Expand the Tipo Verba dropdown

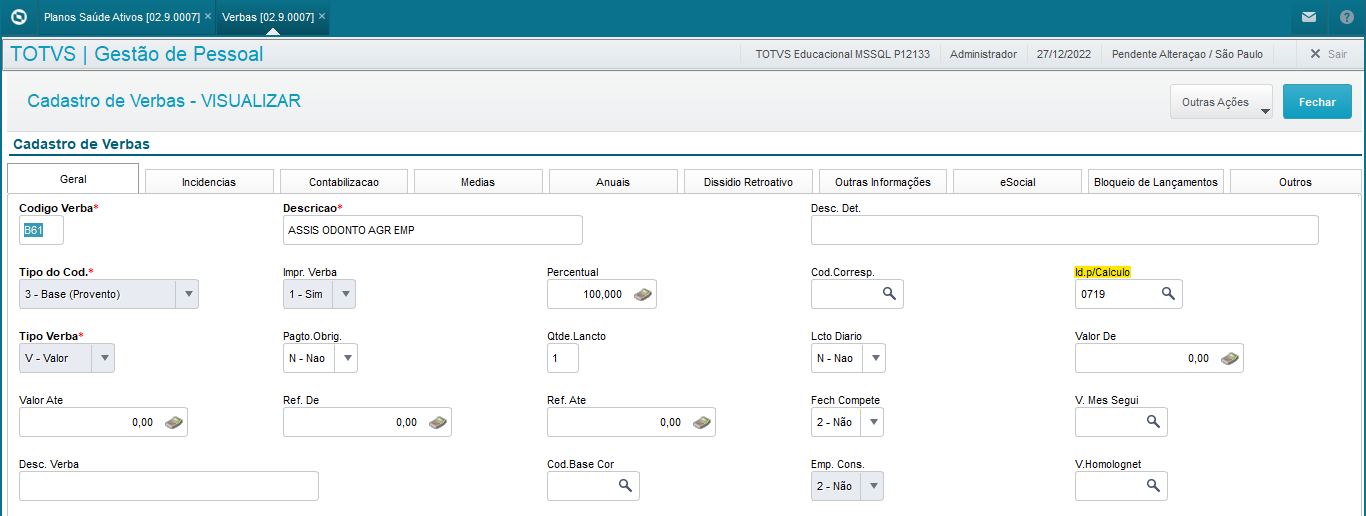click(x=103, y=358)
